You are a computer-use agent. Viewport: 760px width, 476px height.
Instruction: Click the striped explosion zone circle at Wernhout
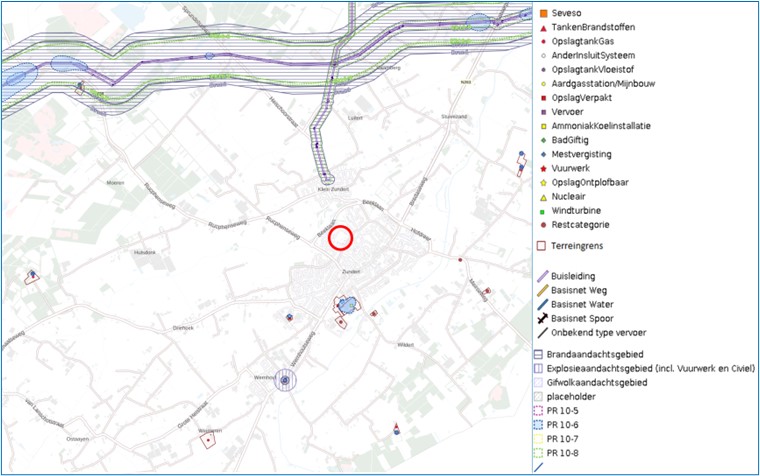(285, 380)
